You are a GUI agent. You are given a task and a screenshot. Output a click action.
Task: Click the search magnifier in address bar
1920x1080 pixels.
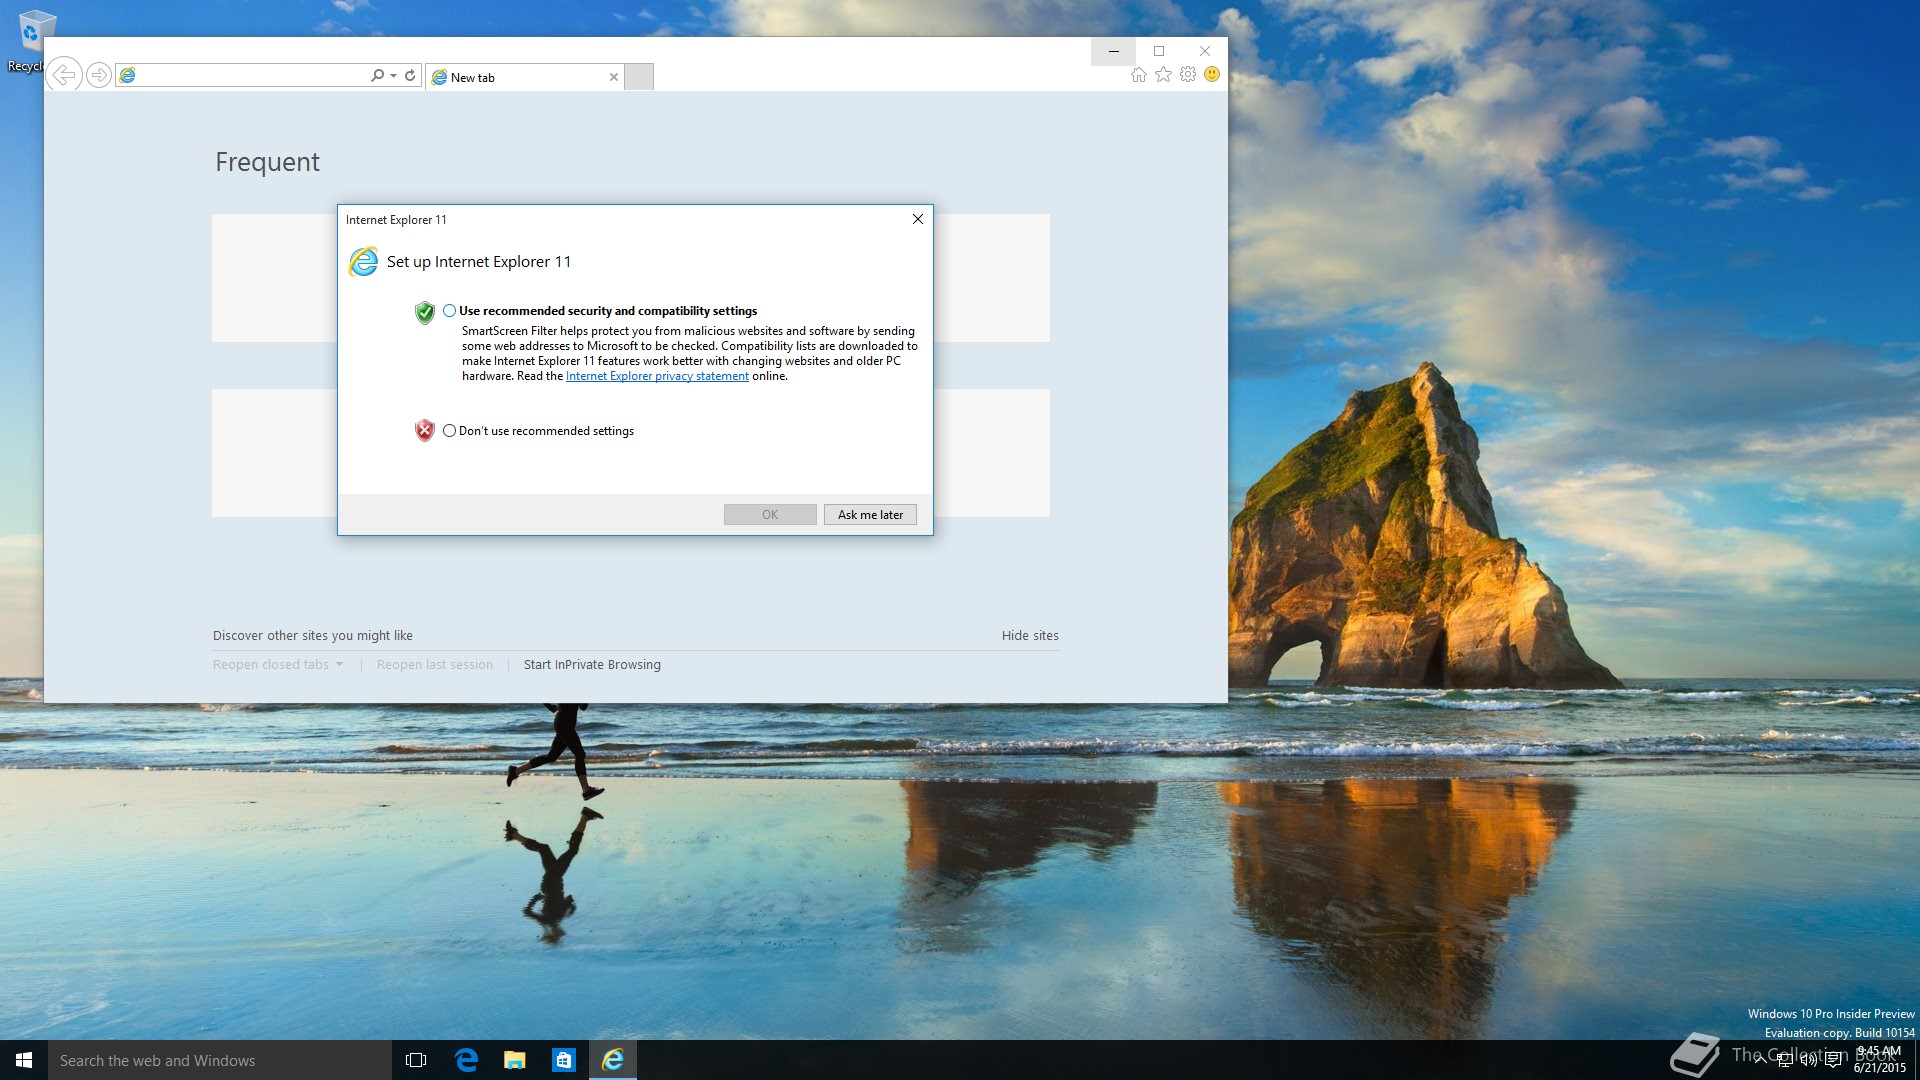(377, 75)
